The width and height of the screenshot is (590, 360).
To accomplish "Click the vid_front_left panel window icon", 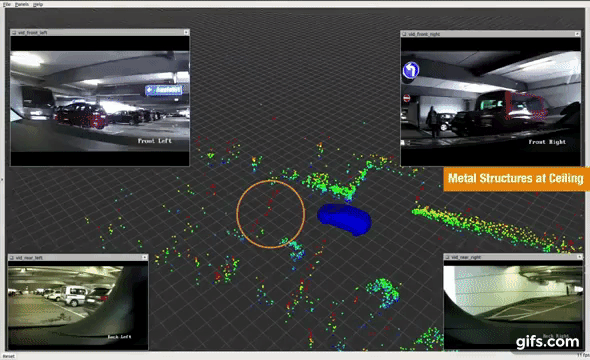I will 14,33.
